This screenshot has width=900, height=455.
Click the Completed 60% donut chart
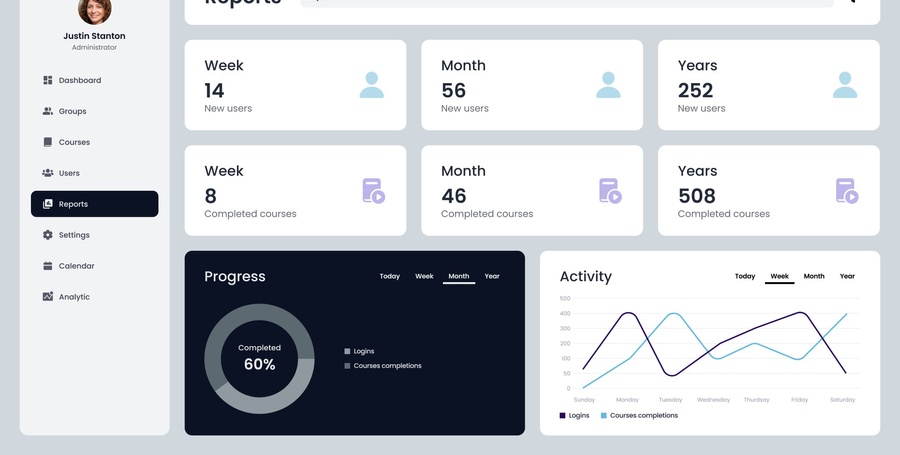point(259,359)
